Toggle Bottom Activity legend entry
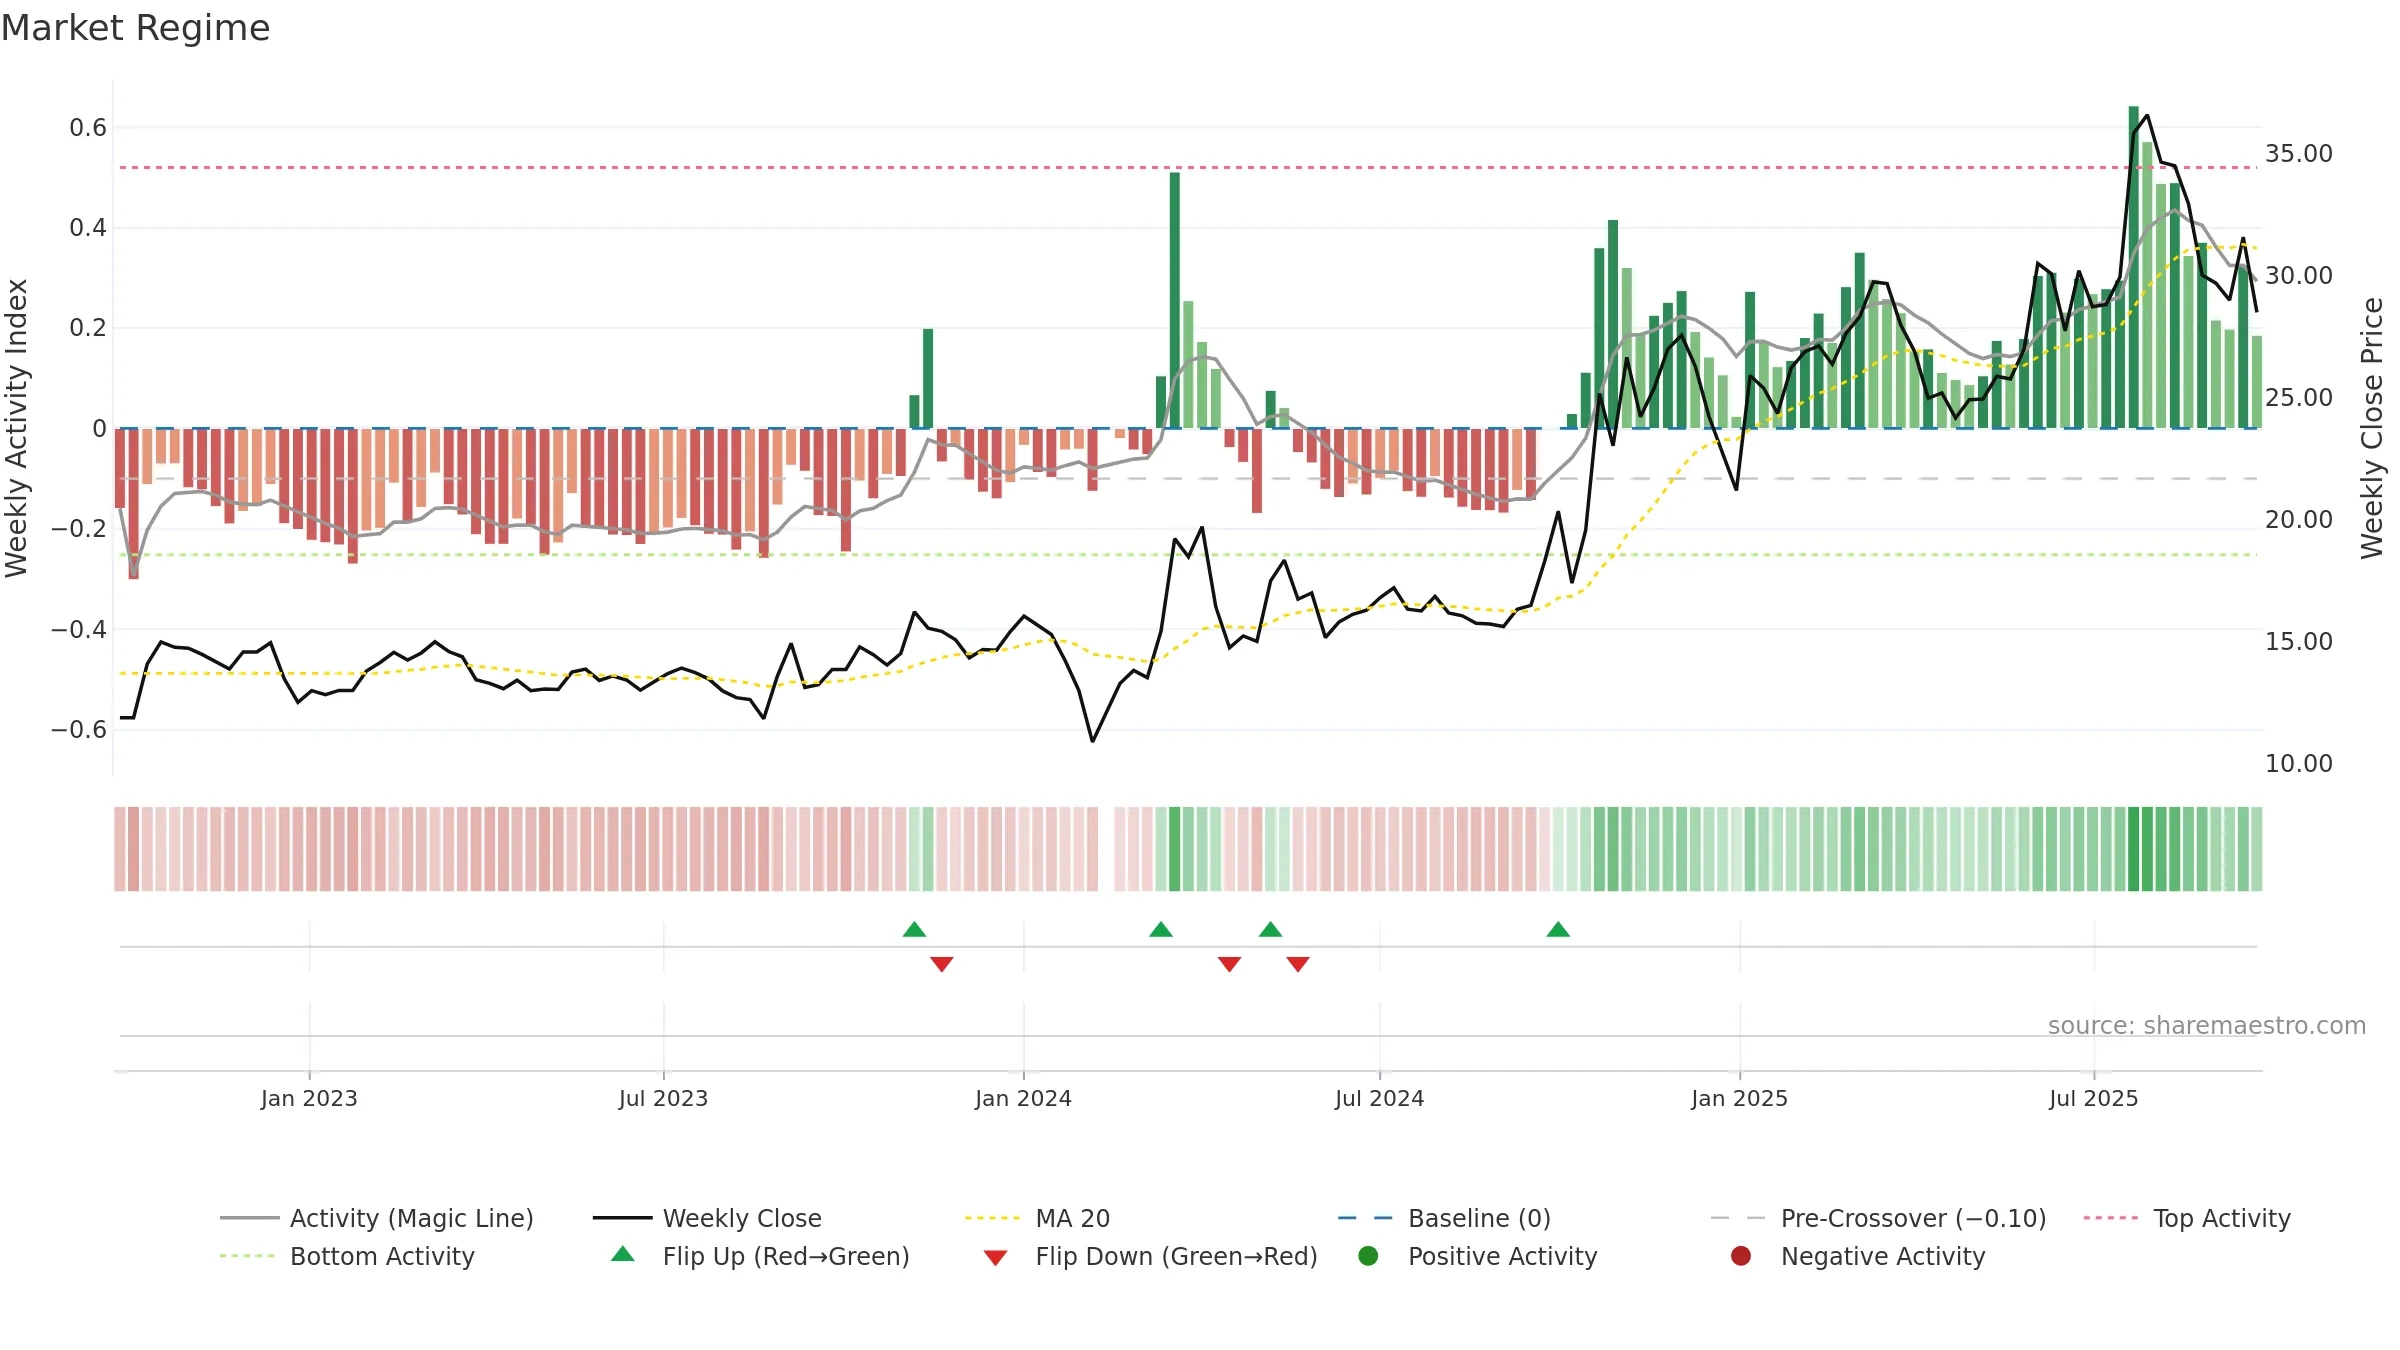 coord(347,1256)
